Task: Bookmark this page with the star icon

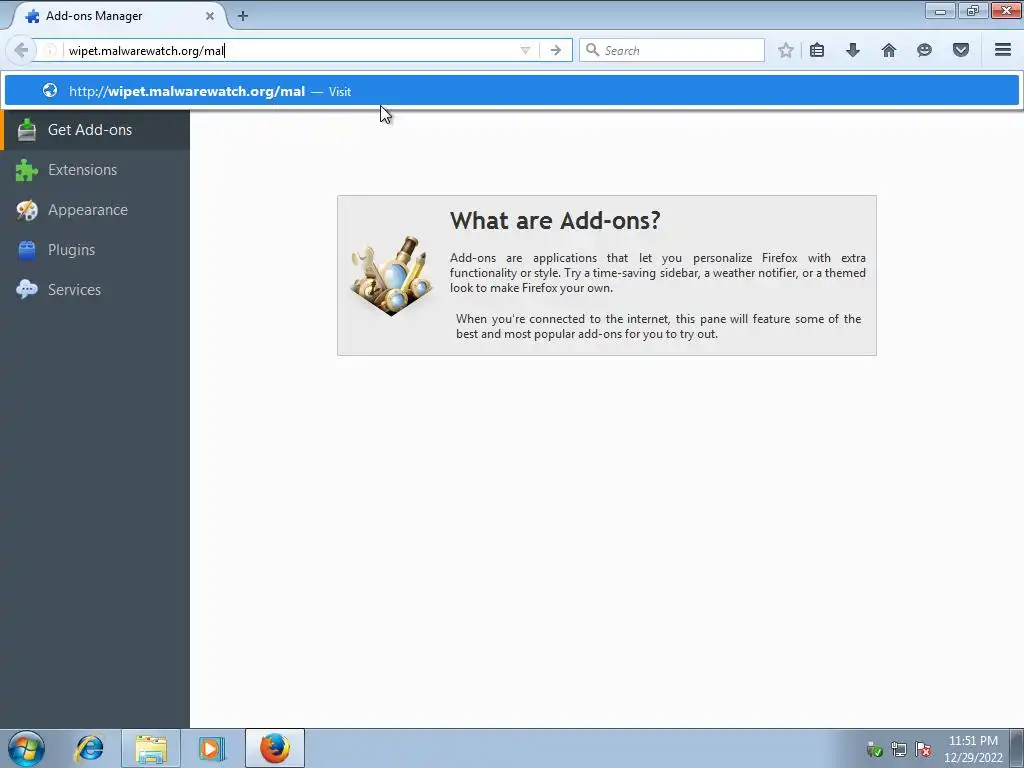Action: coord(786,50)
